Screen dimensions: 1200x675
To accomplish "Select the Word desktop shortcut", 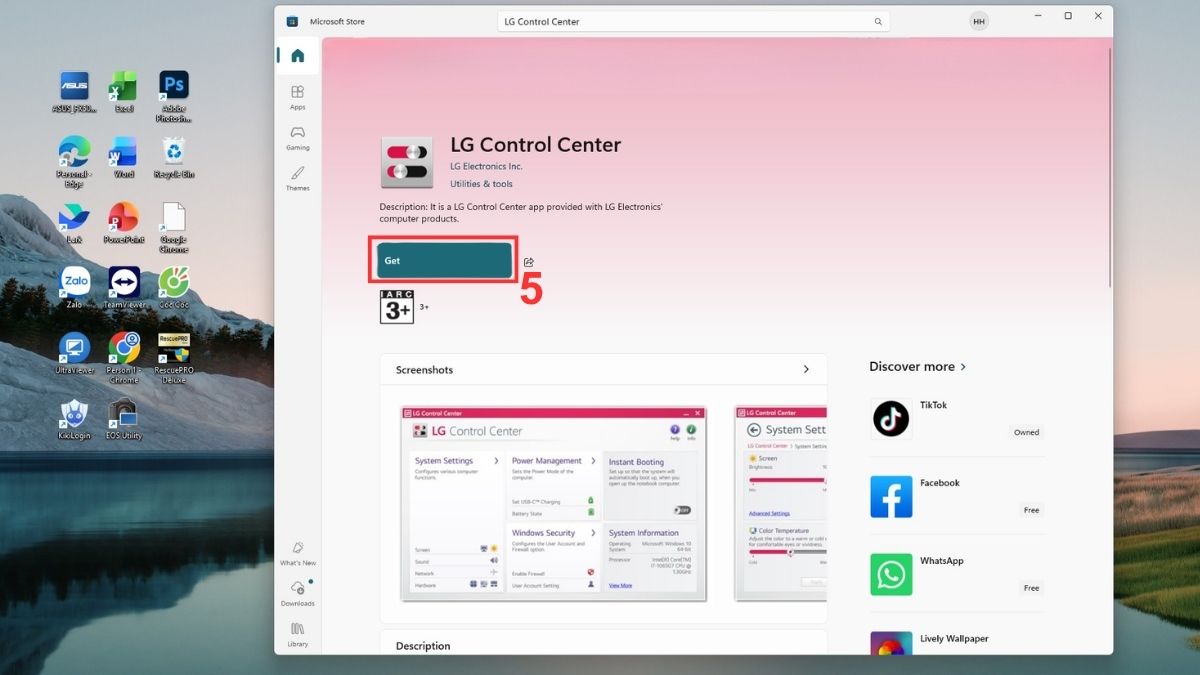I will pos(124,157).
